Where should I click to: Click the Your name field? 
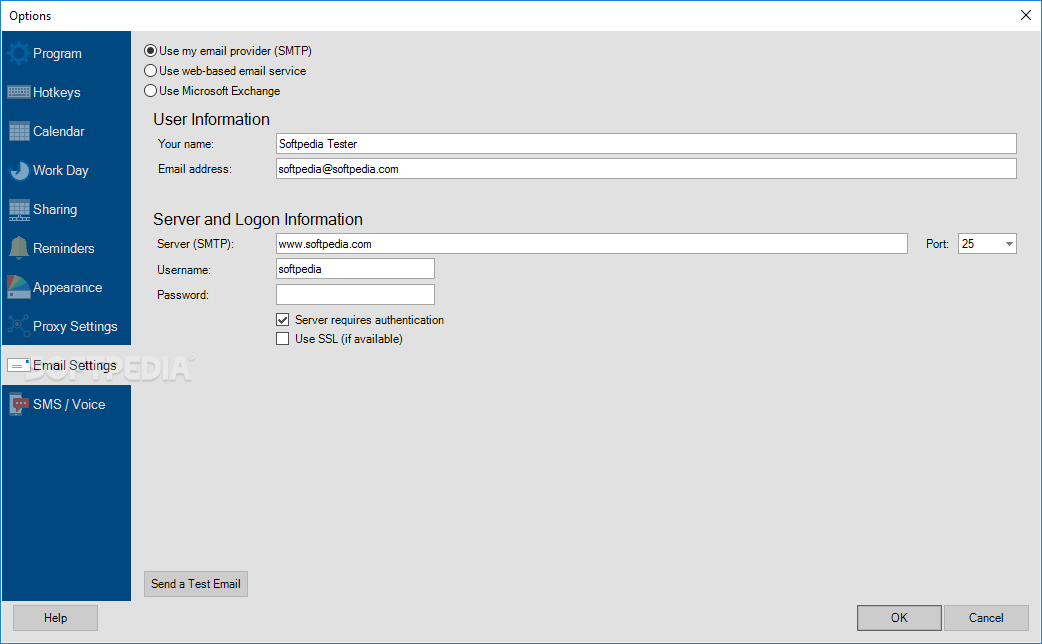point(646,144)
